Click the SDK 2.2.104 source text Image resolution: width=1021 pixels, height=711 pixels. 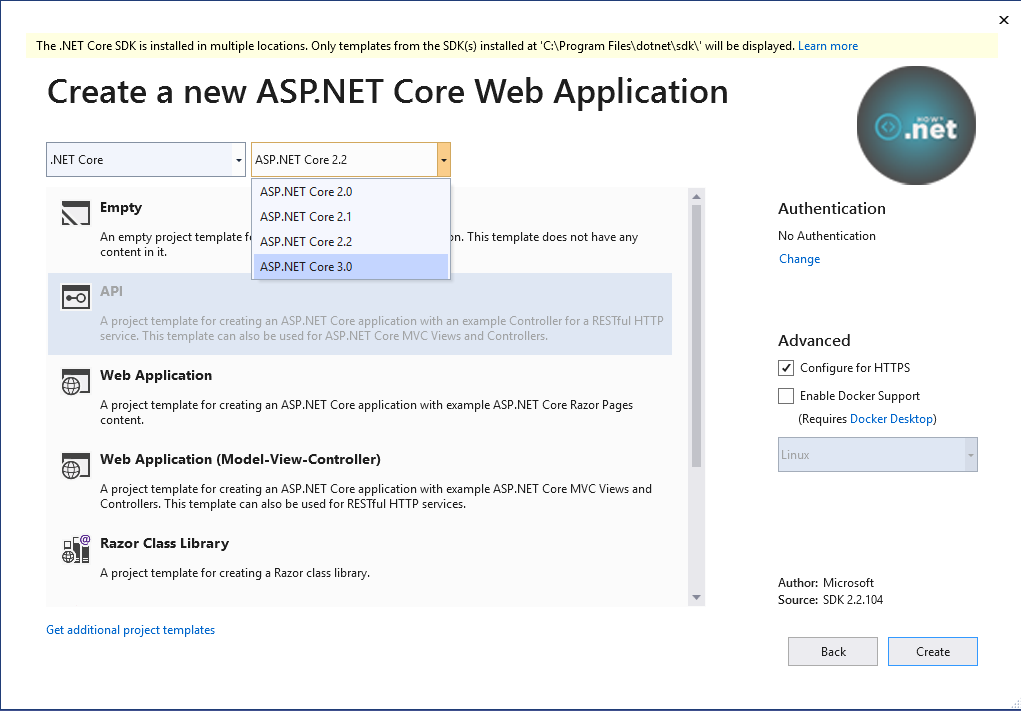[852, 600]
